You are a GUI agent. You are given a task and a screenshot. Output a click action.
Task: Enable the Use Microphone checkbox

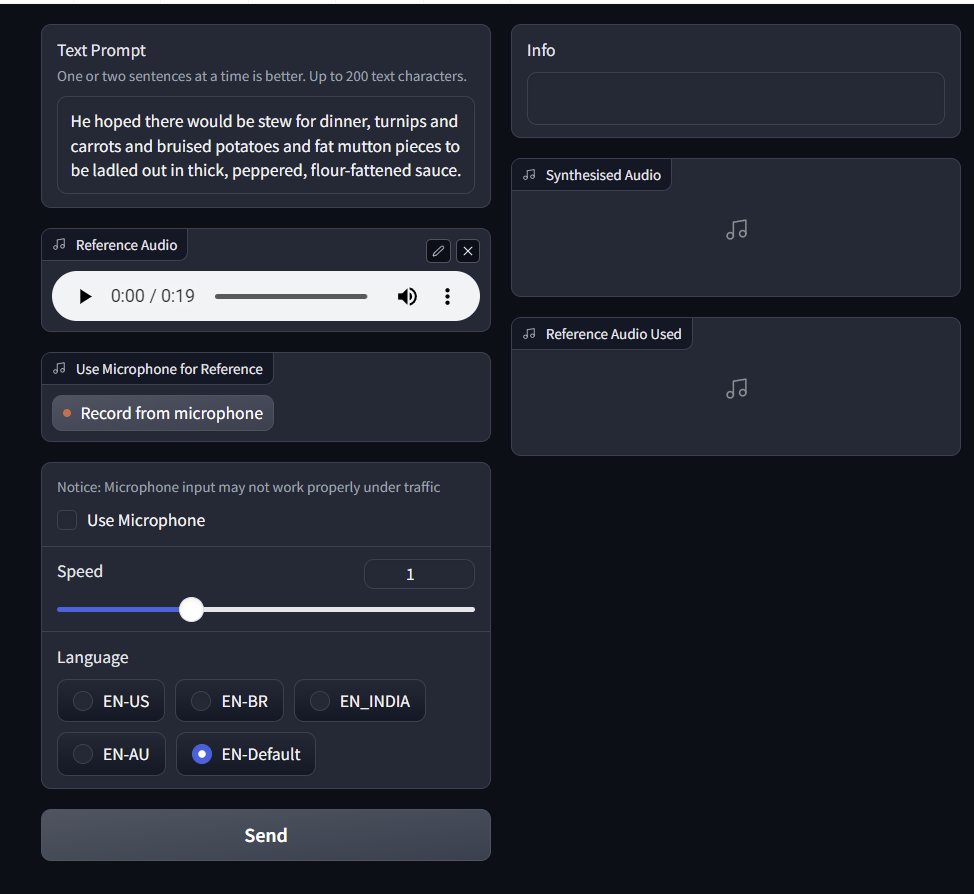click(67, 520)
